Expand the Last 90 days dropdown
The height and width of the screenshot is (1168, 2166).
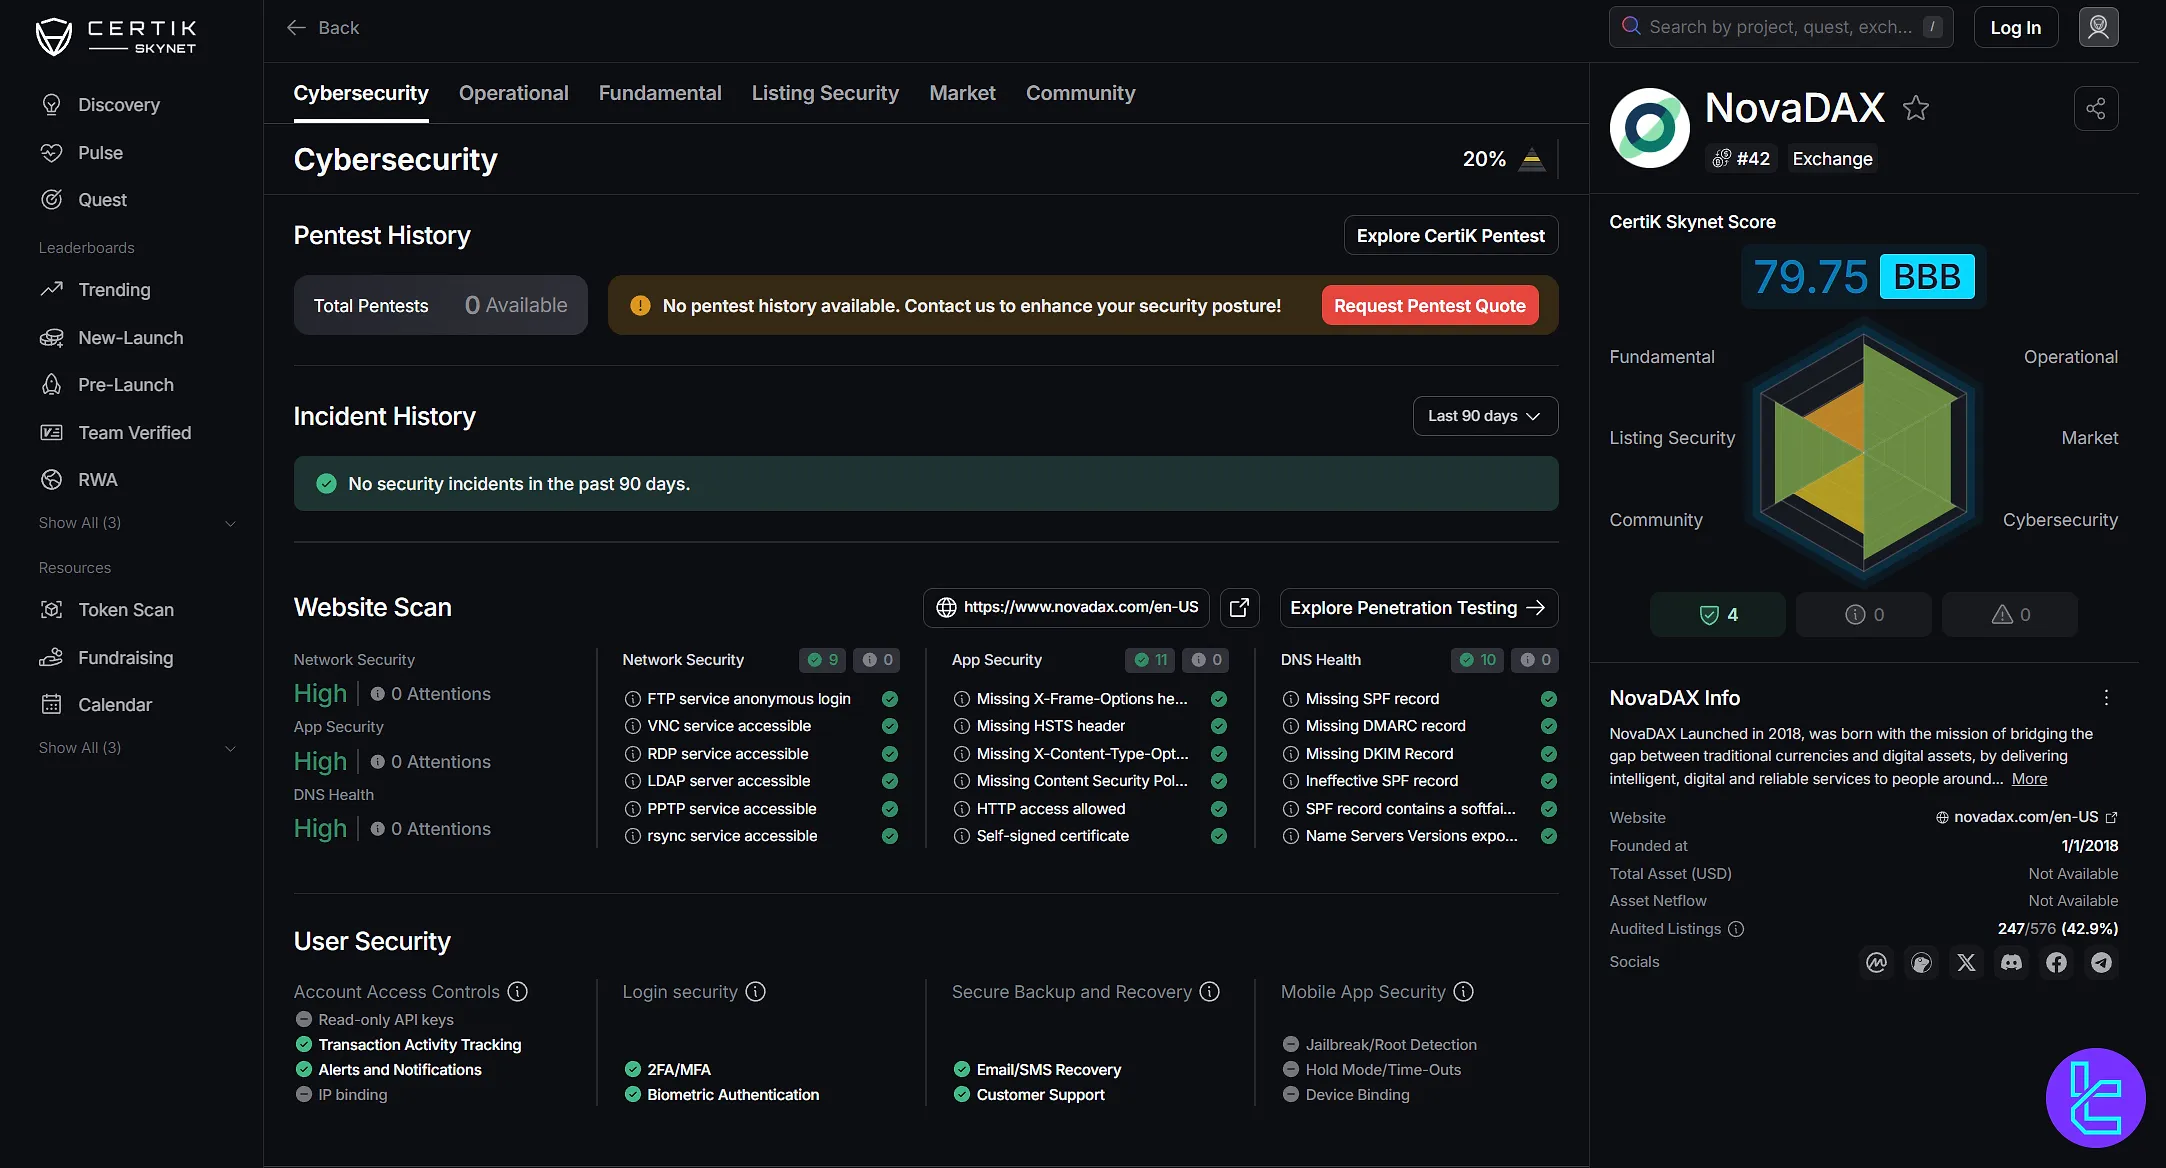[1484, 416]
